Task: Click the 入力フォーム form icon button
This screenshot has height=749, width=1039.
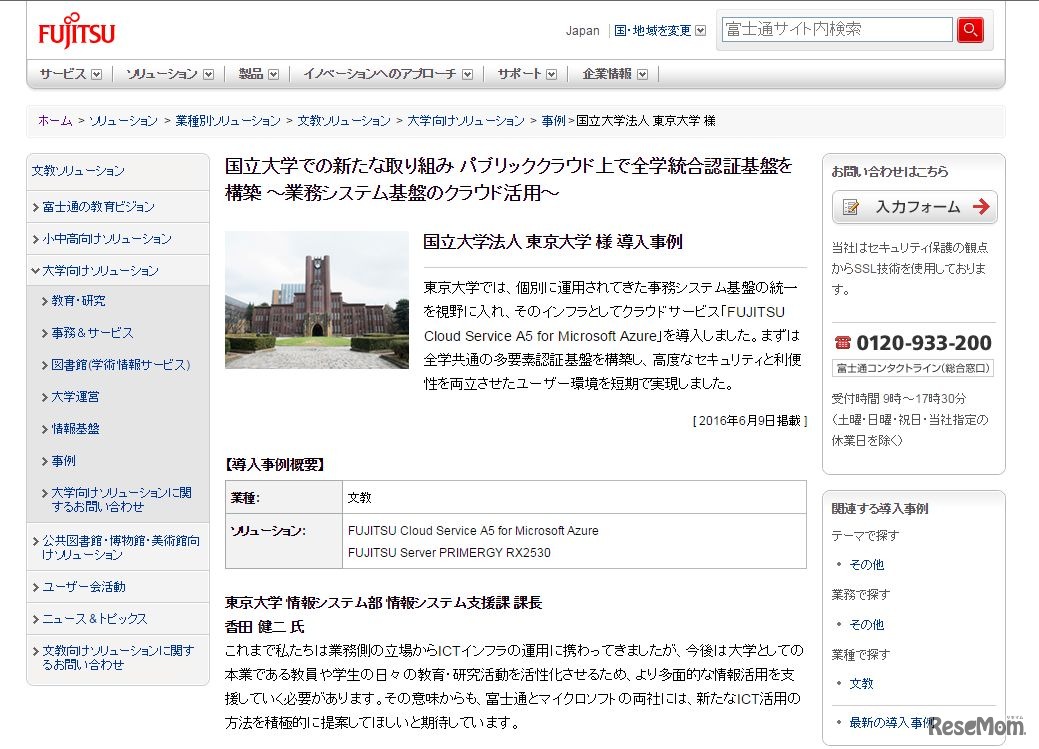Action: (914, 207)
